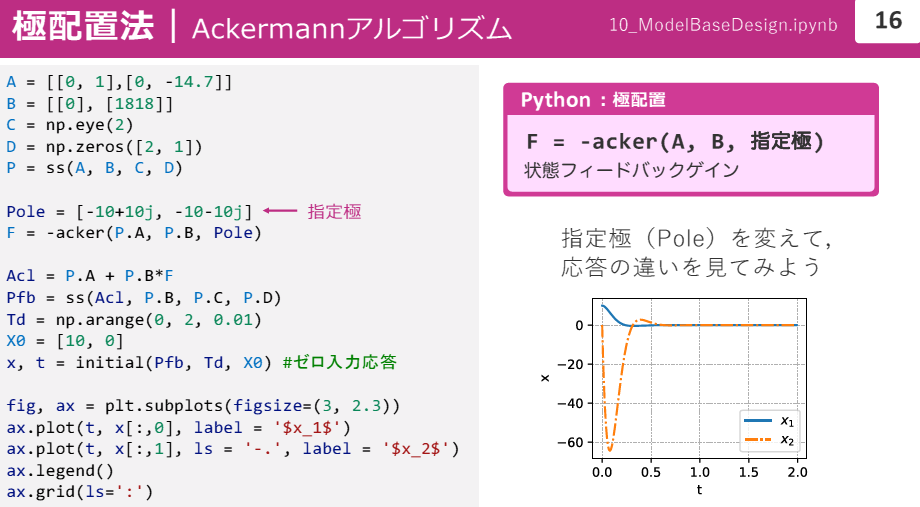Click the 状態フィードバックゲイン description text

click(631, 170)
